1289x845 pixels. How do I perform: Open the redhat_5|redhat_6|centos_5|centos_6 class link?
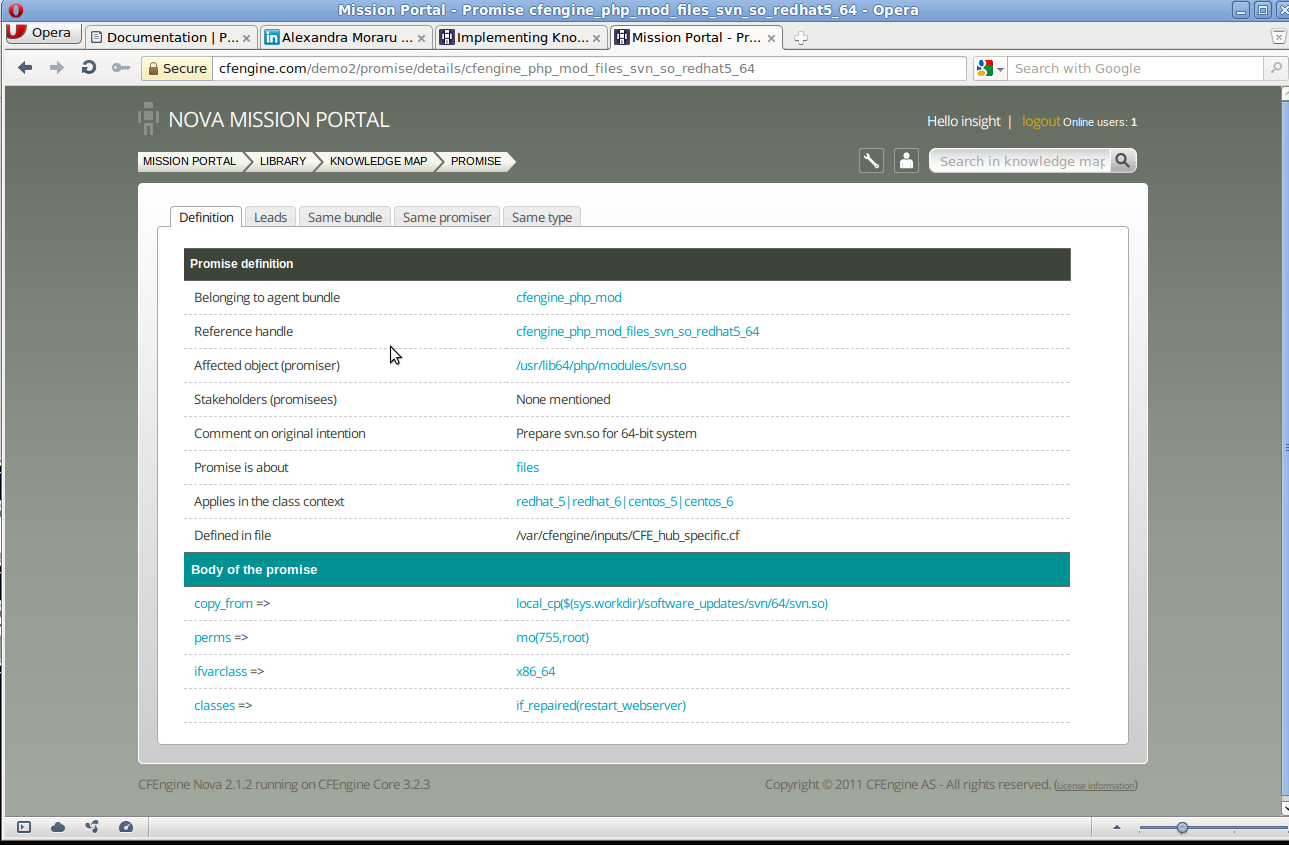click(625, 501)
